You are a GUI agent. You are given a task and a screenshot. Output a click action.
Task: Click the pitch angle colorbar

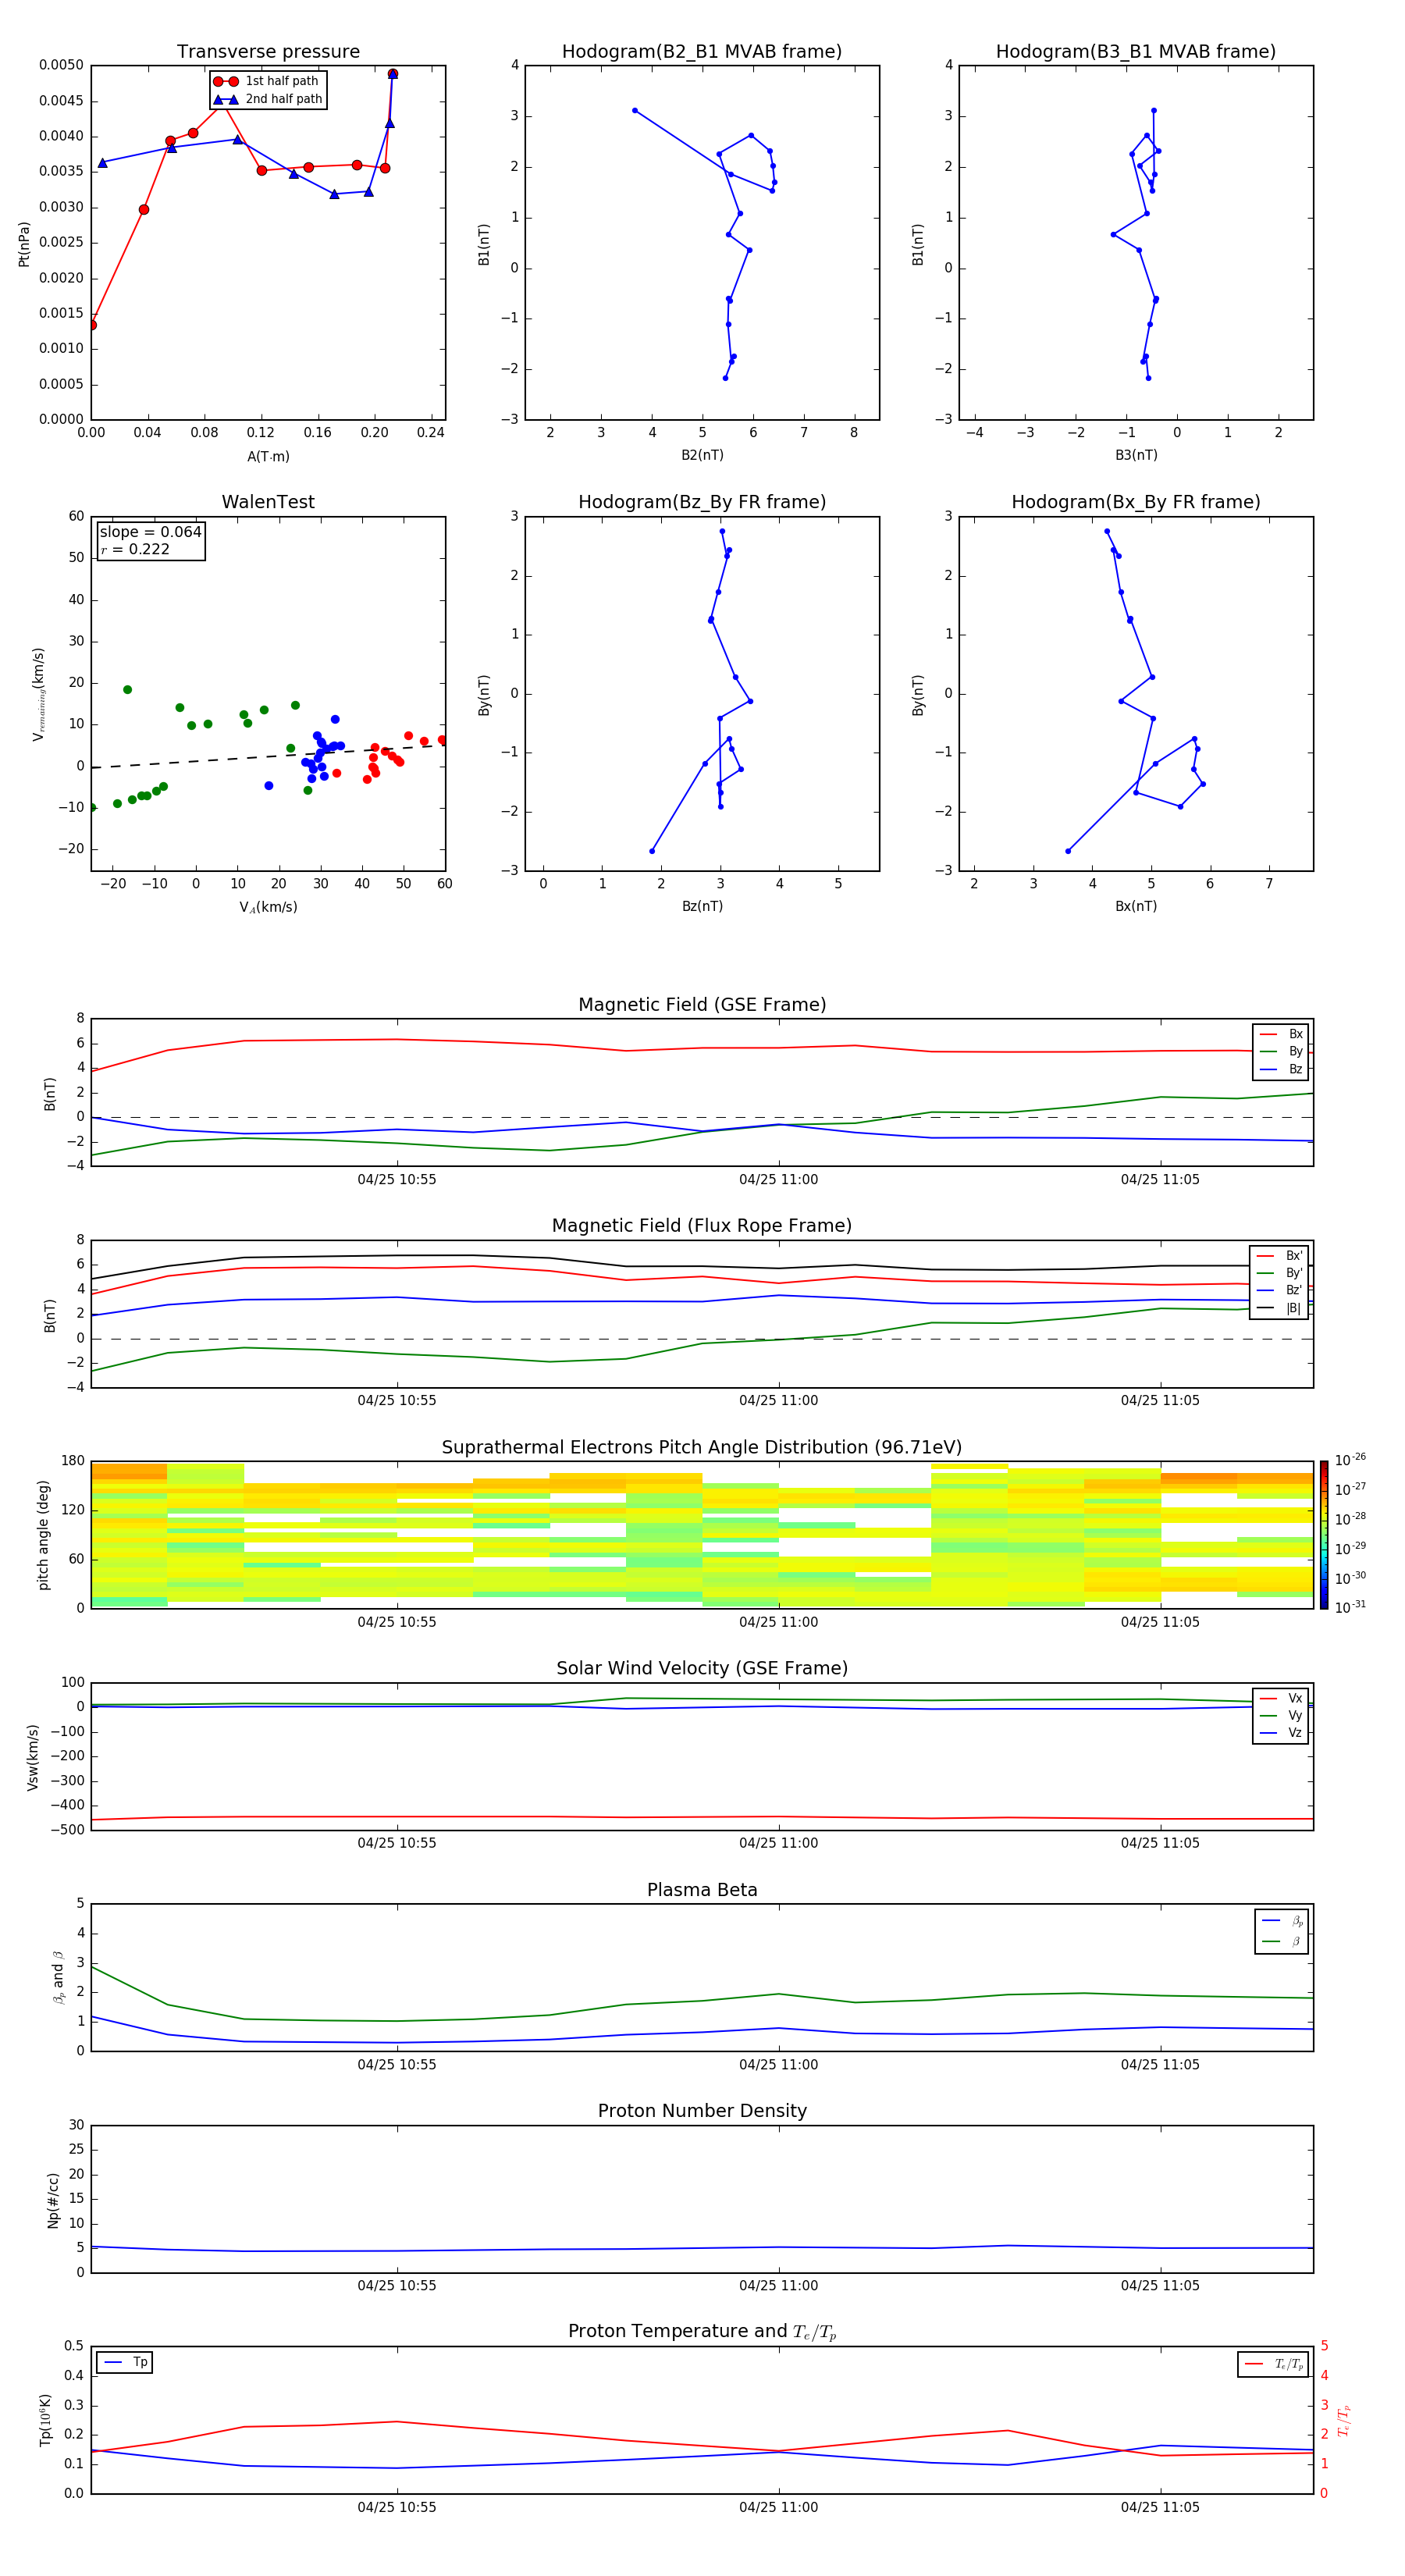[1324, 1535]
